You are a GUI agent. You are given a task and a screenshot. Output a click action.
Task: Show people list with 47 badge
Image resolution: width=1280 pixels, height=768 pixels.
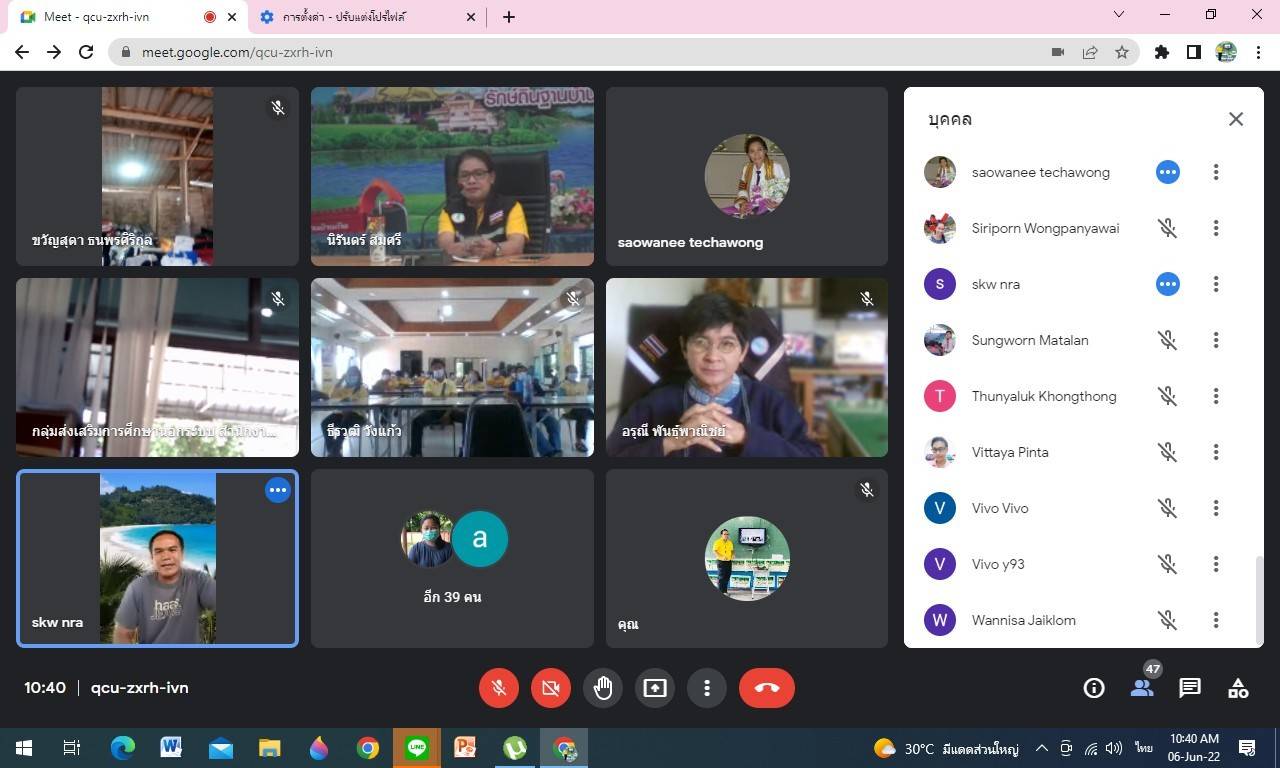1142,688
